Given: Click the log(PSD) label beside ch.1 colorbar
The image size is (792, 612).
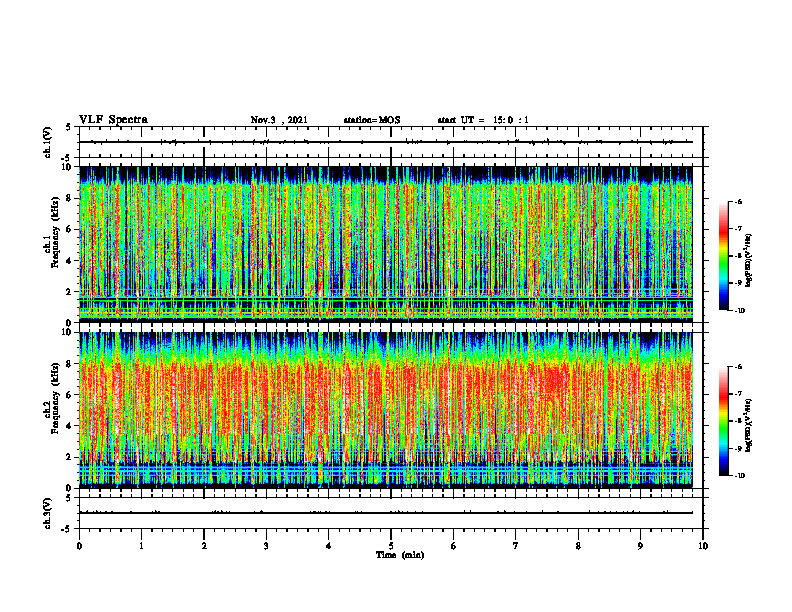Looking at the screenshot, I should pos(749,261).
